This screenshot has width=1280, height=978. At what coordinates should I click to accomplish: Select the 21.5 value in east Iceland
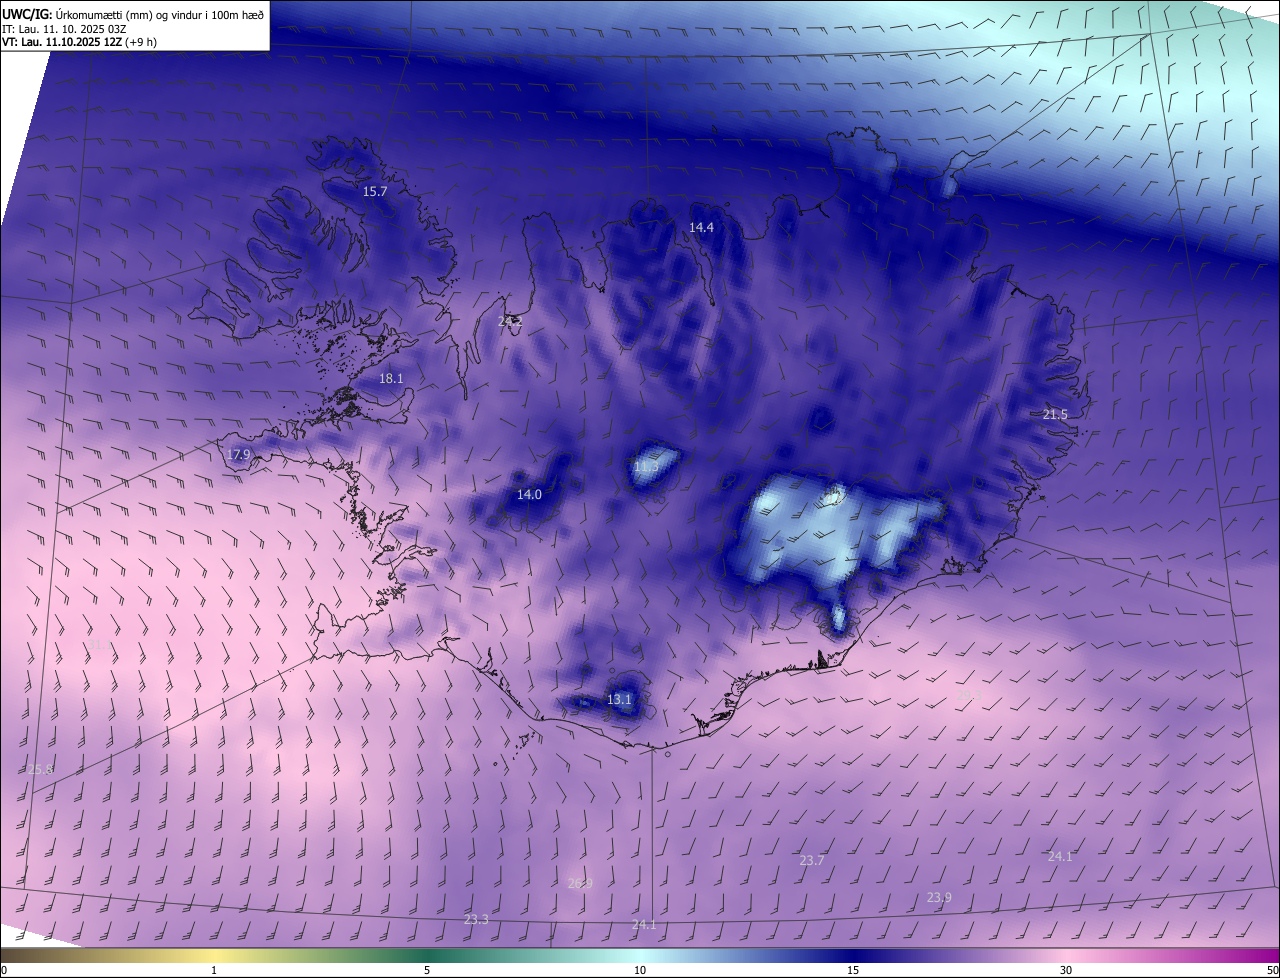pos(1056,415)
